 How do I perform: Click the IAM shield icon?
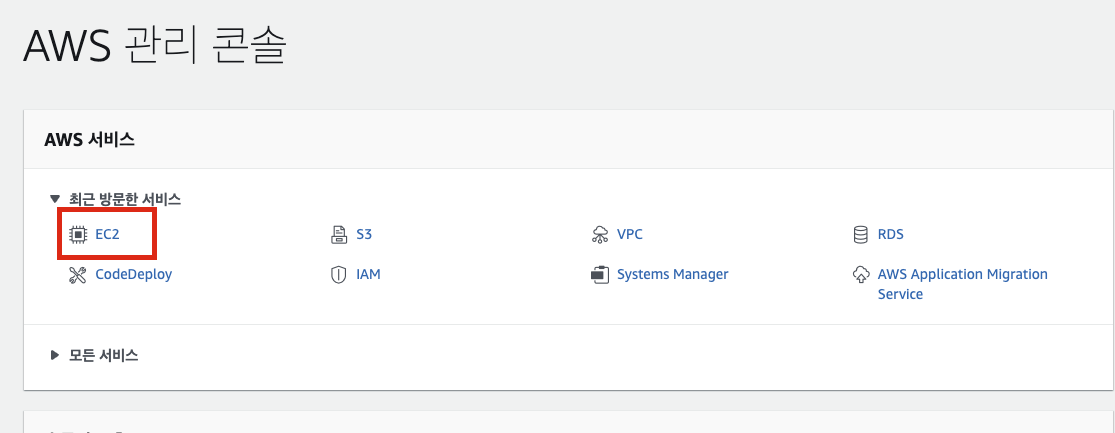click(338, 274)
